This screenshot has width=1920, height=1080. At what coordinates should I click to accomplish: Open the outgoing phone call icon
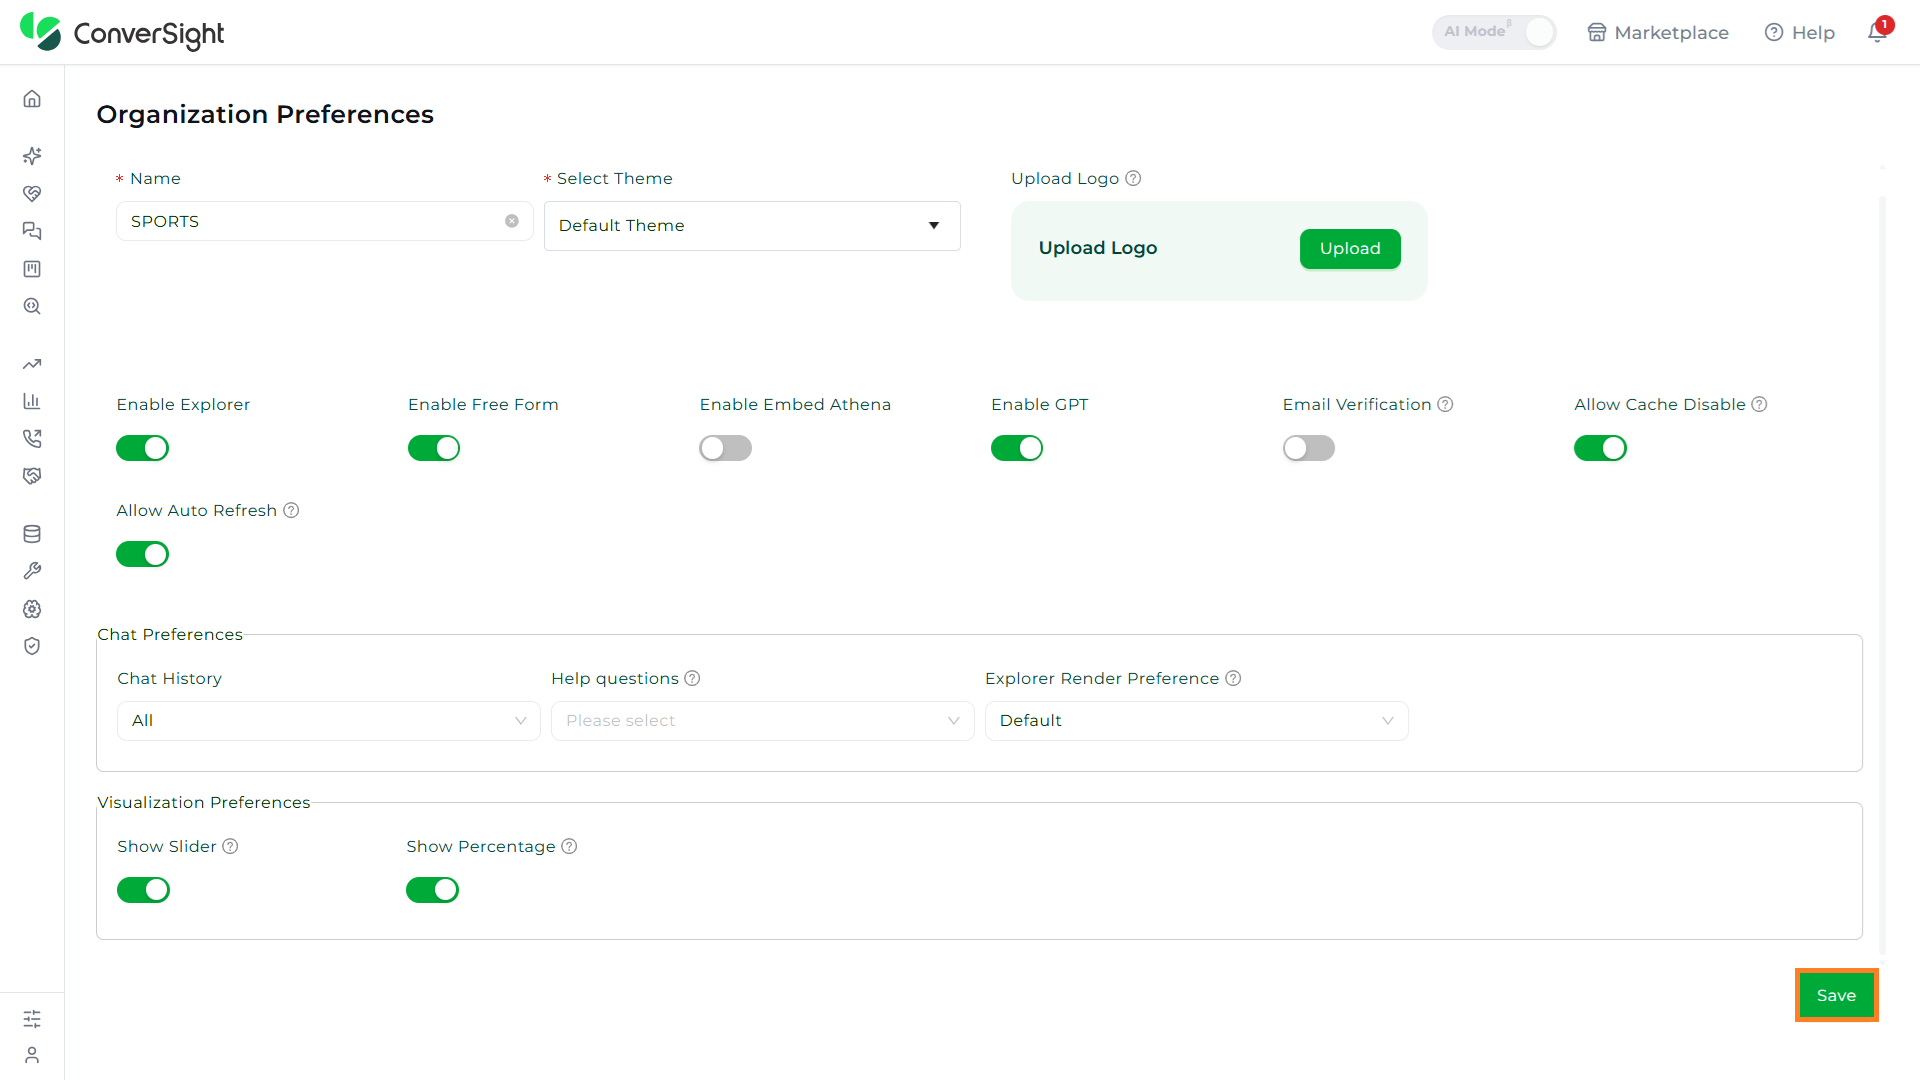tap(32, 438)
